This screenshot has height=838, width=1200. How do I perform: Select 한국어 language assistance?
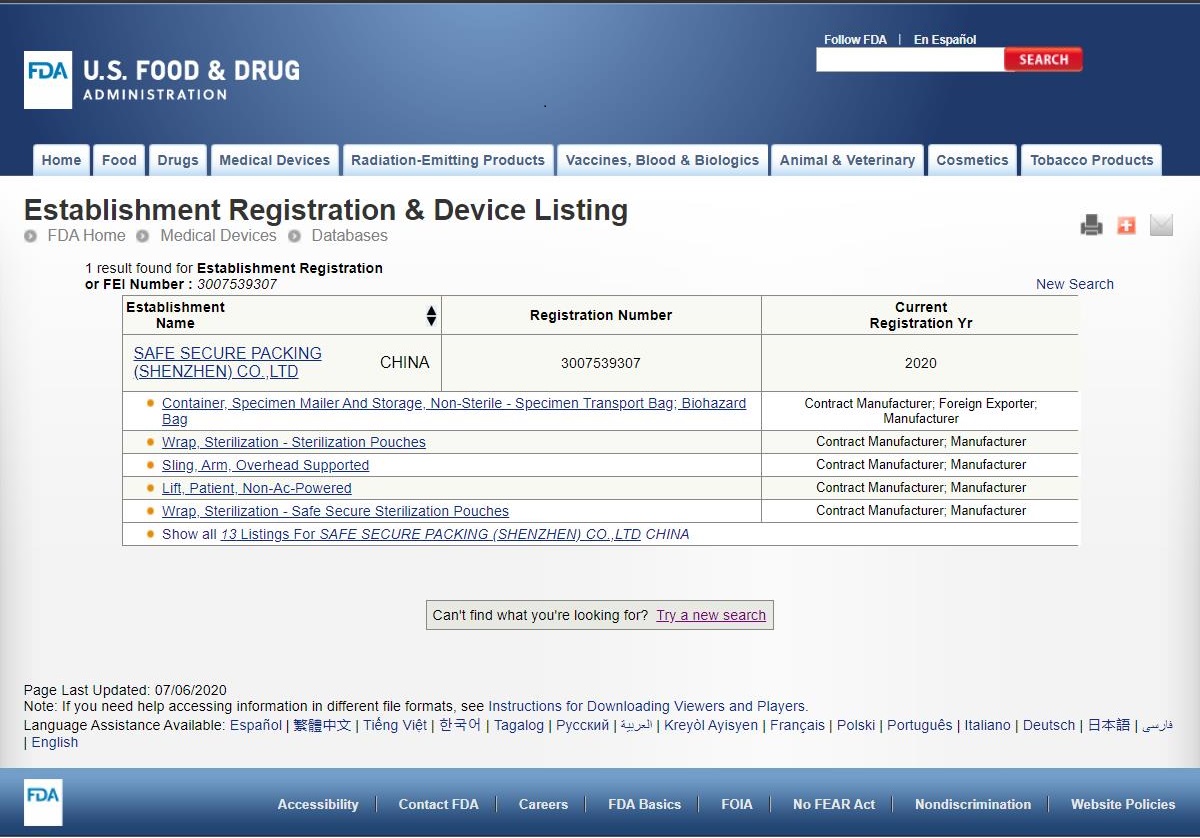coord(460,725)
